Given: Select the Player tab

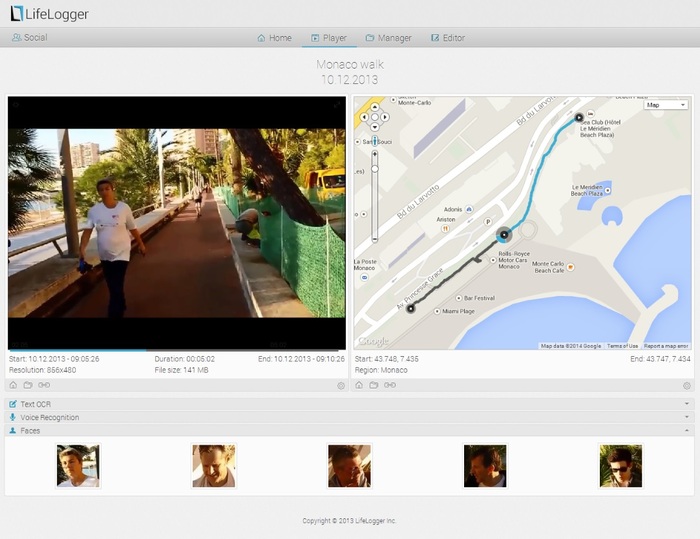Looking at the screenshot, I should click(329, 38).
